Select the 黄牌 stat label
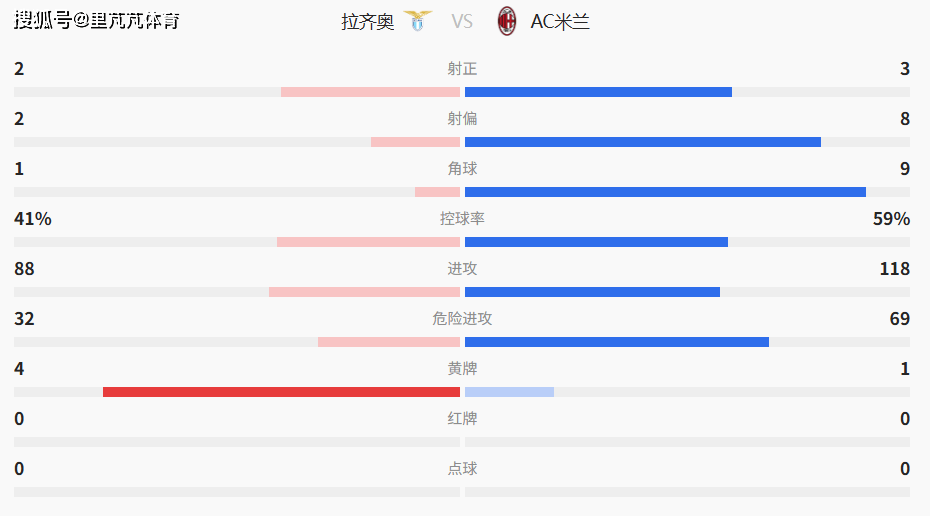This screenshot has height=516, width=930. 462,369
